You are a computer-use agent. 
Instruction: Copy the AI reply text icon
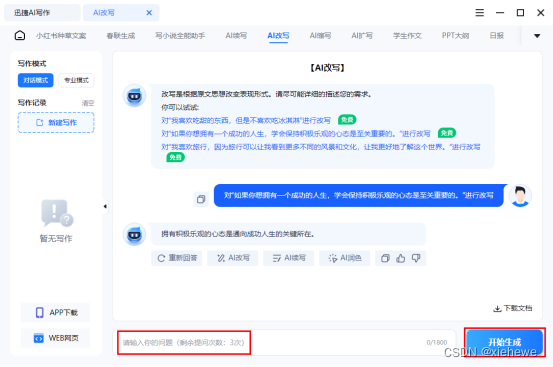[385, 258]
